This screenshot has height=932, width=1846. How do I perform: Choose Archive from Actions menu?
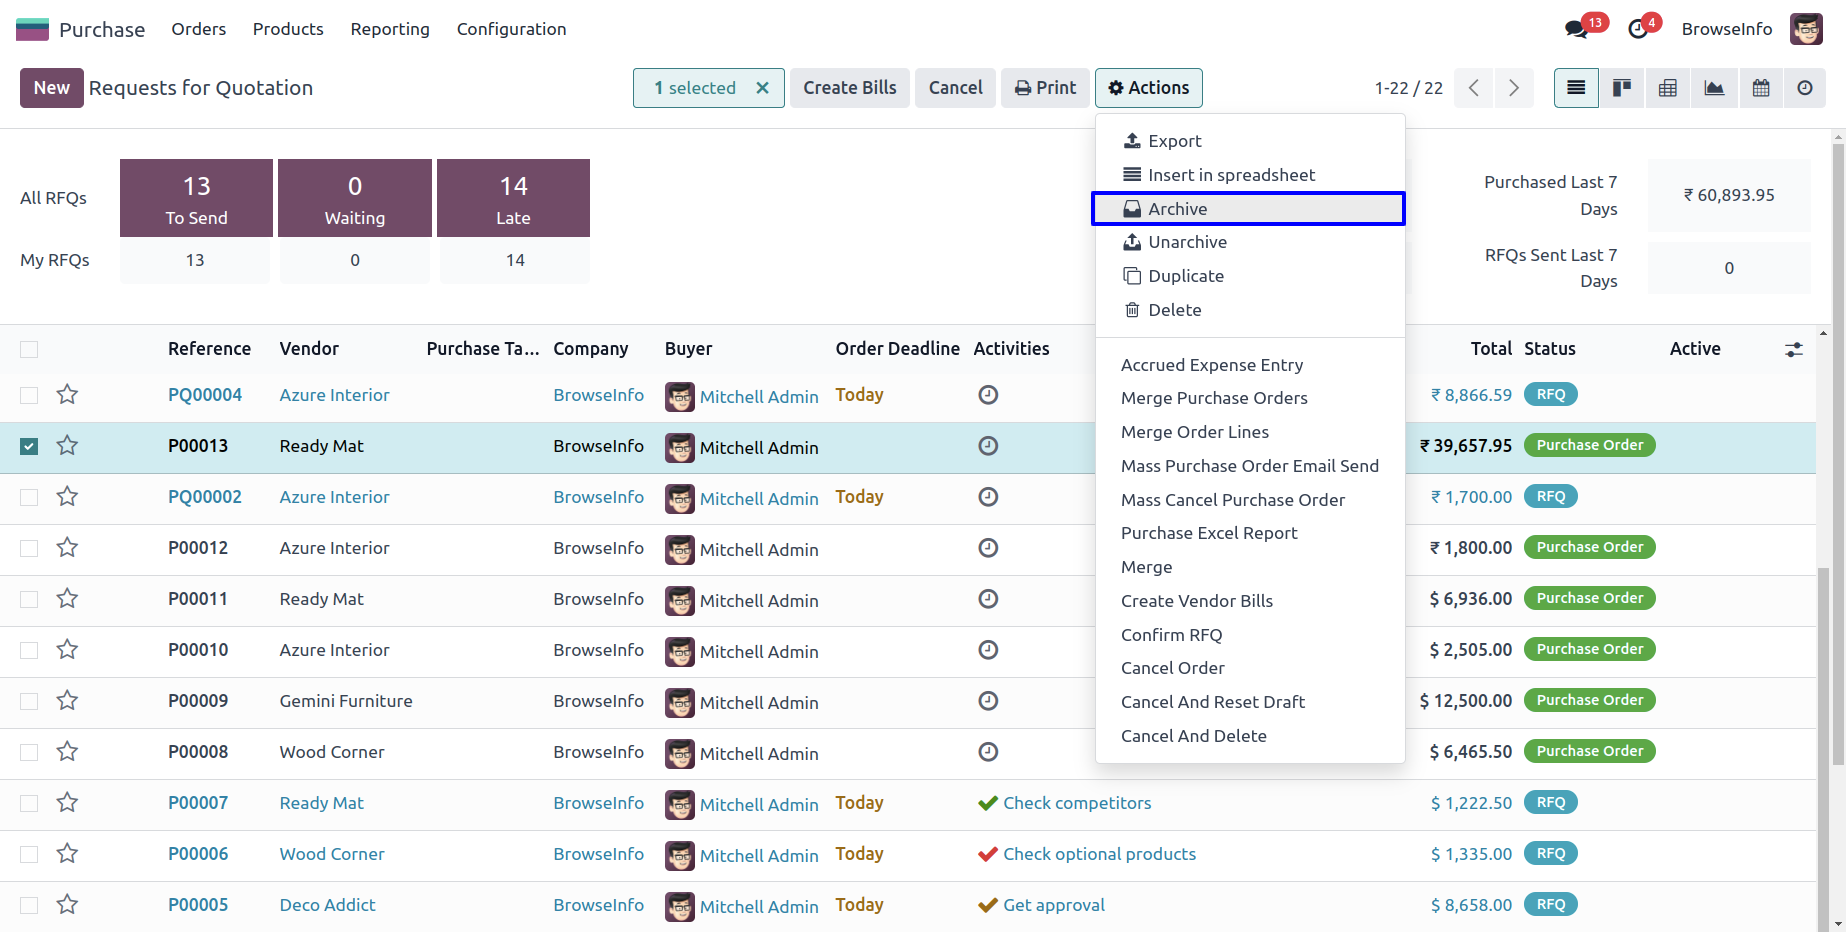tap(1177, 209)
